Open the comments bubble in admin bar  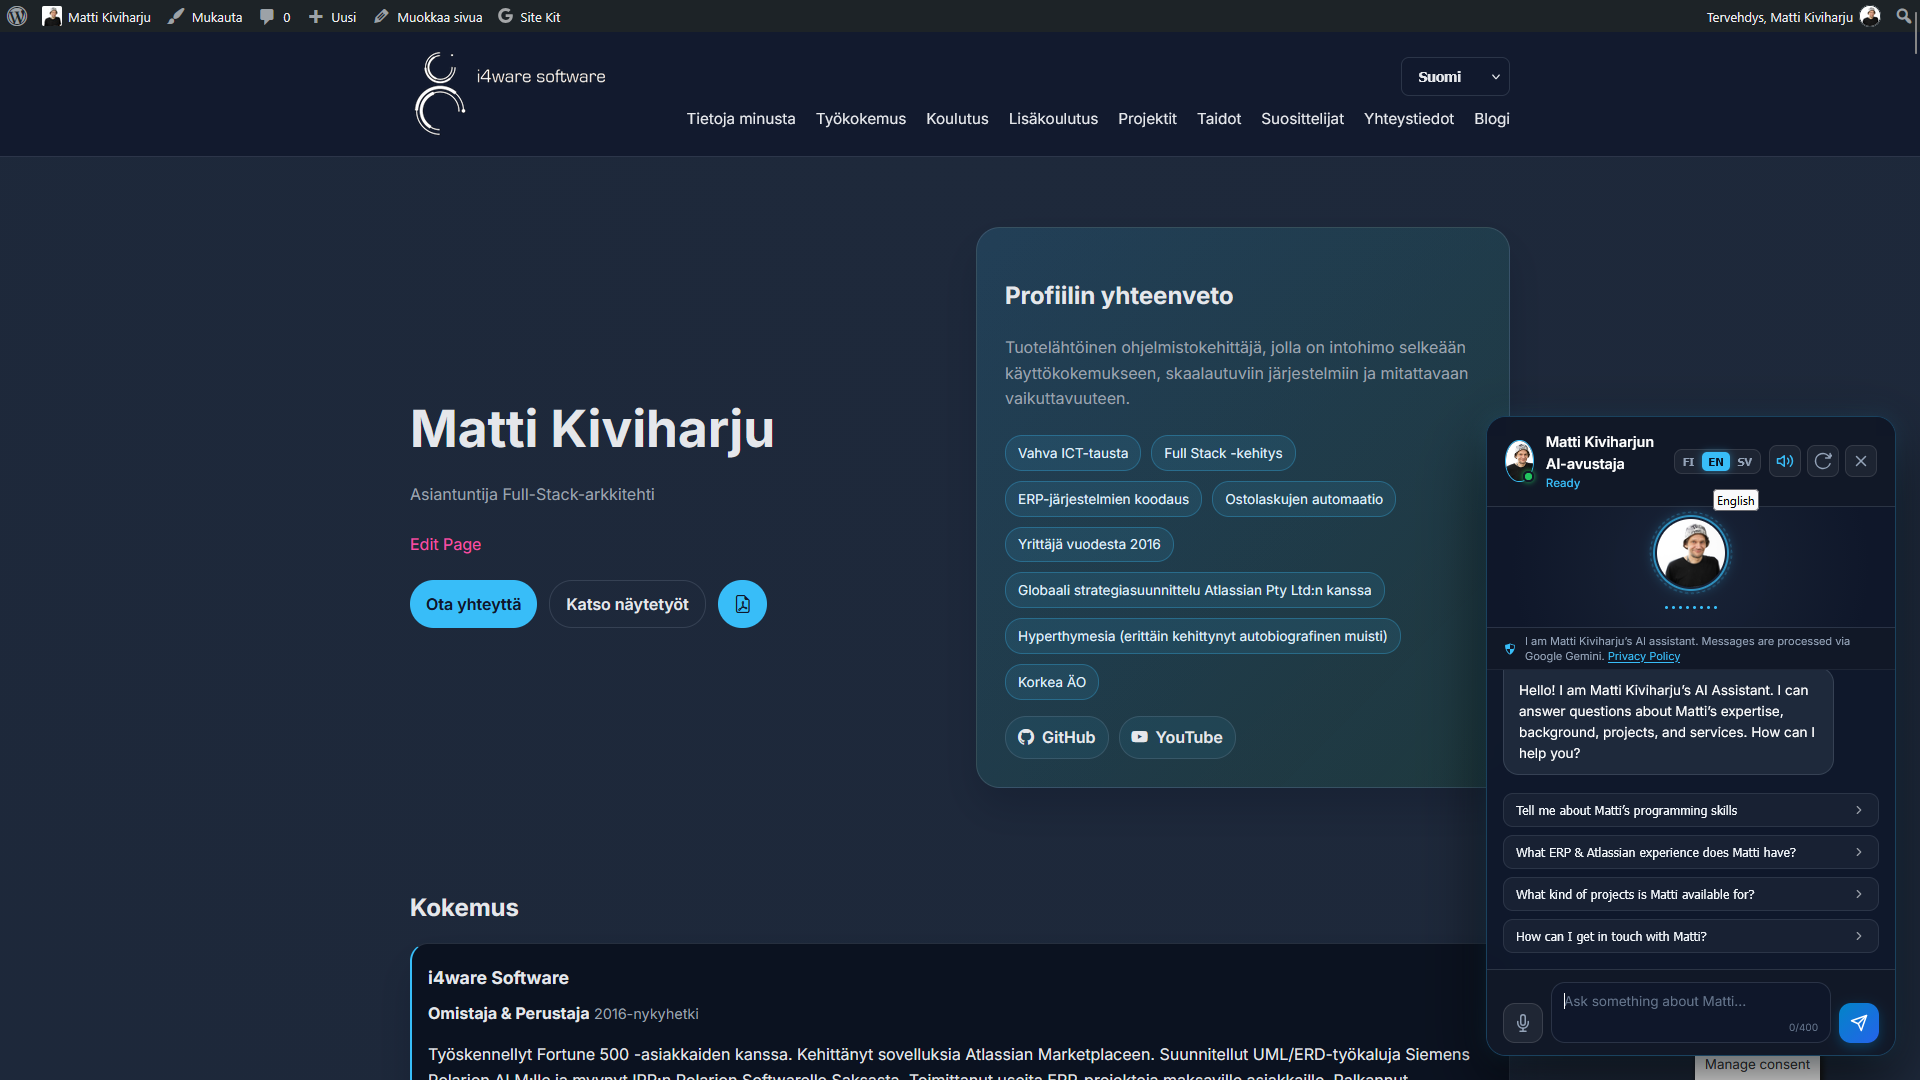[x=275, y=16]
